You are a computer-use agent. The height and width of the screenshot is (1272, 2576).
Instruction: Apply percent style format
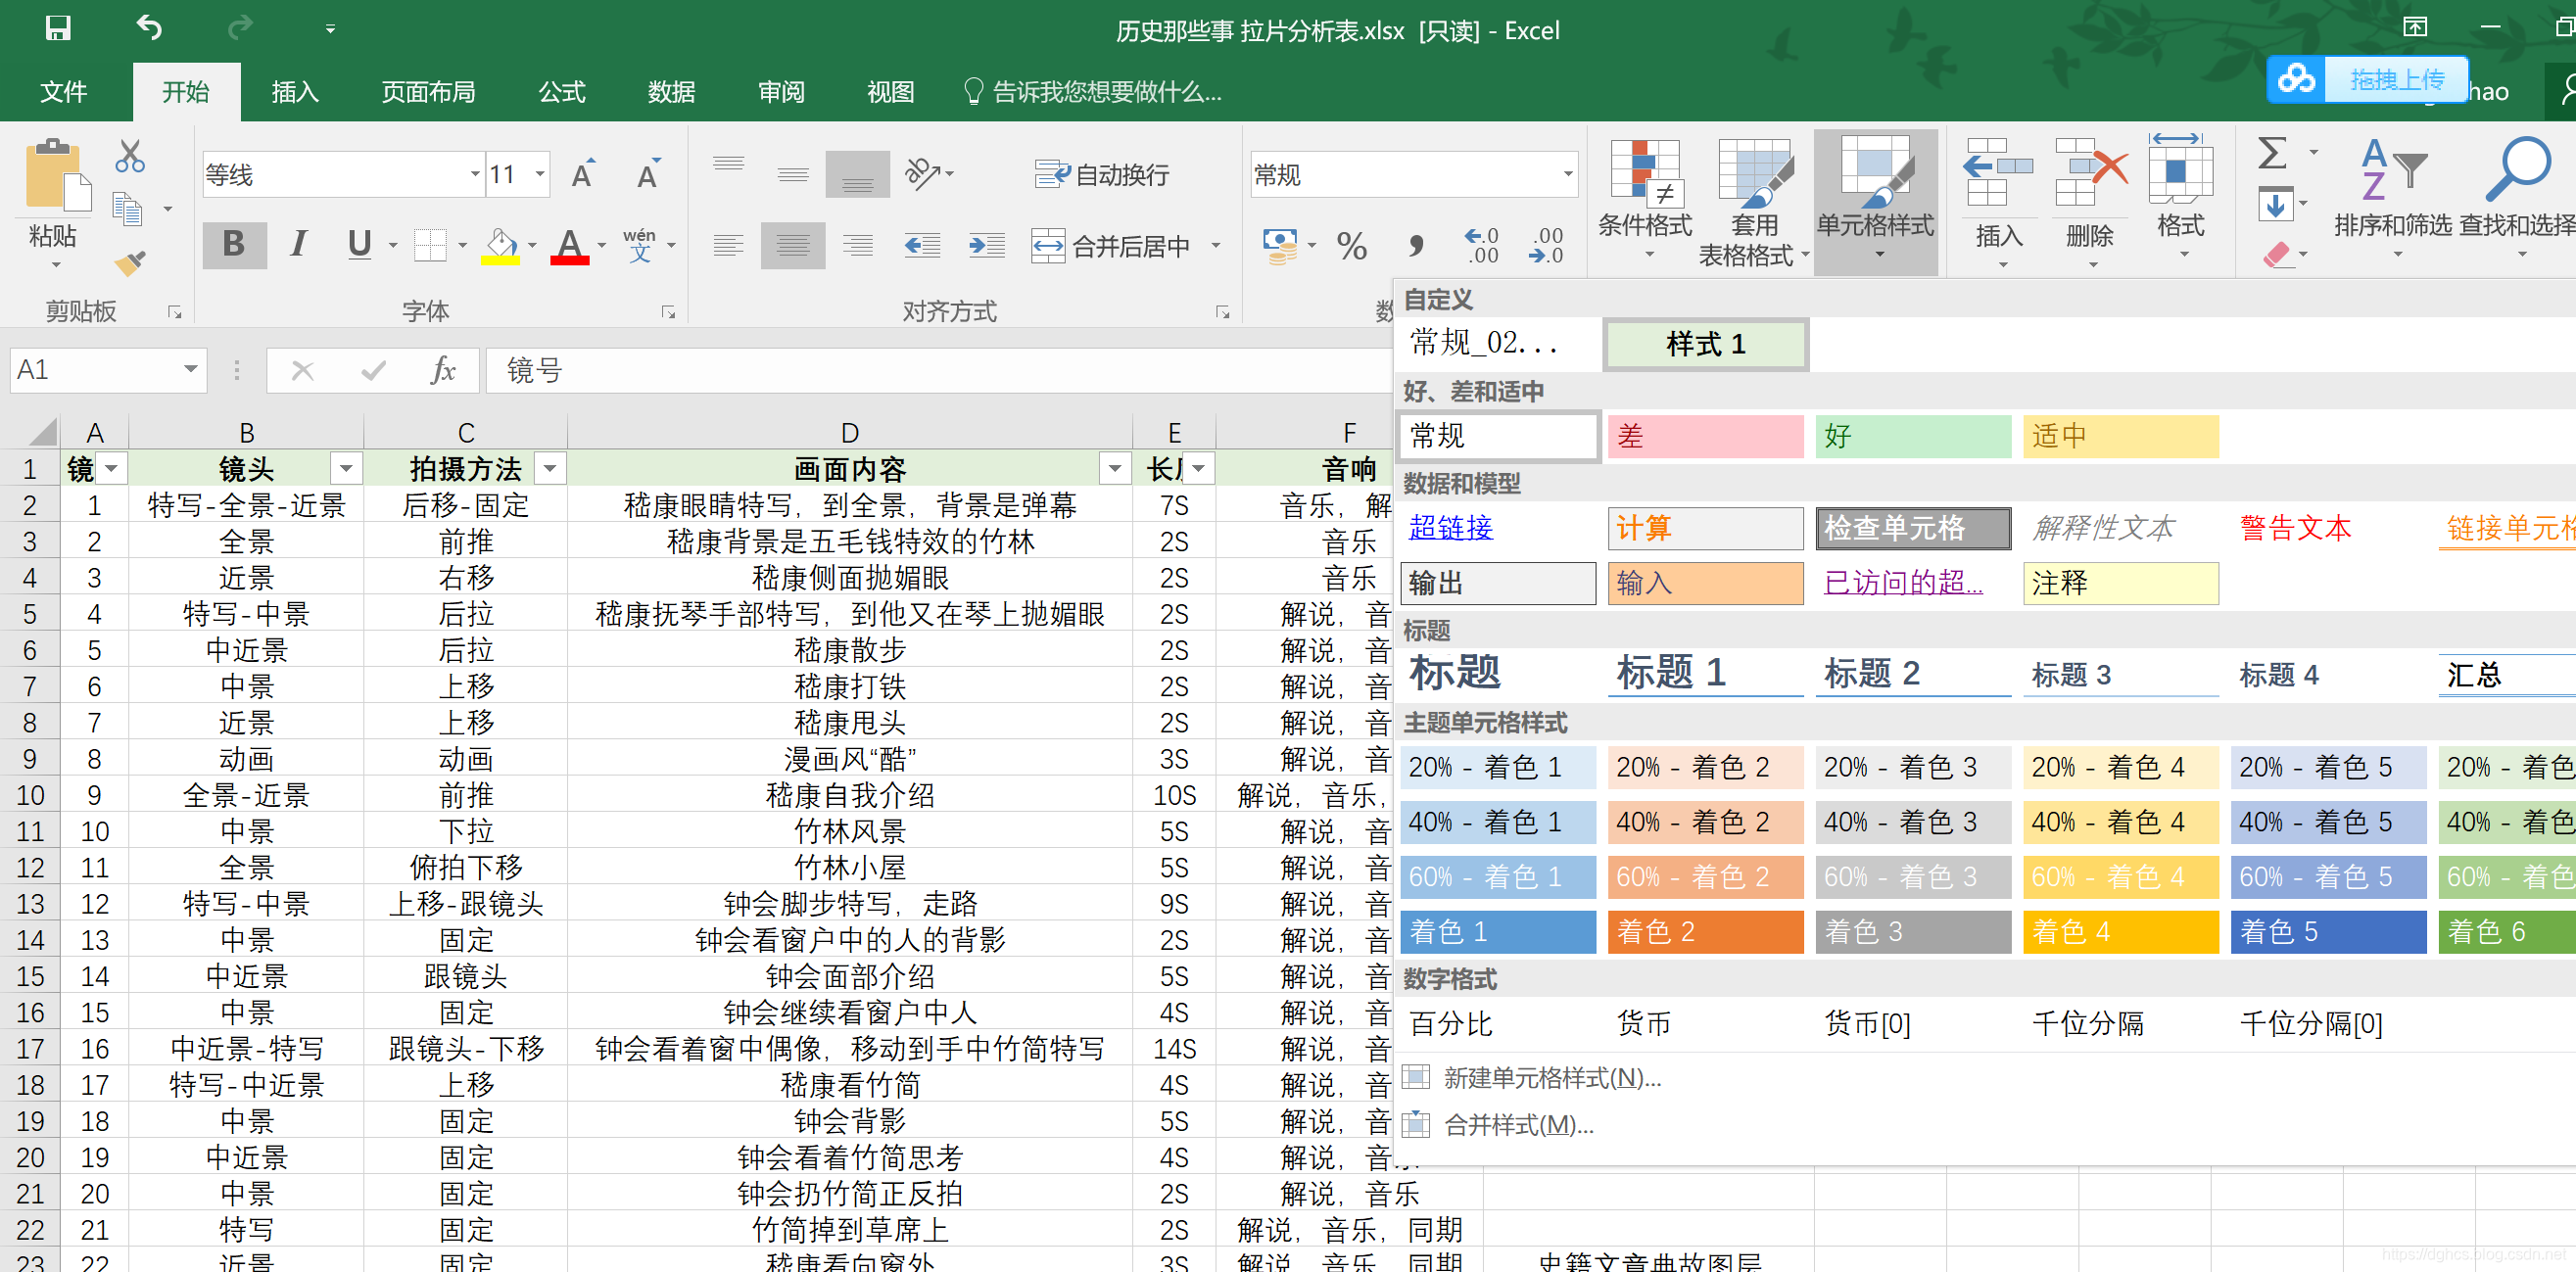1352,245
